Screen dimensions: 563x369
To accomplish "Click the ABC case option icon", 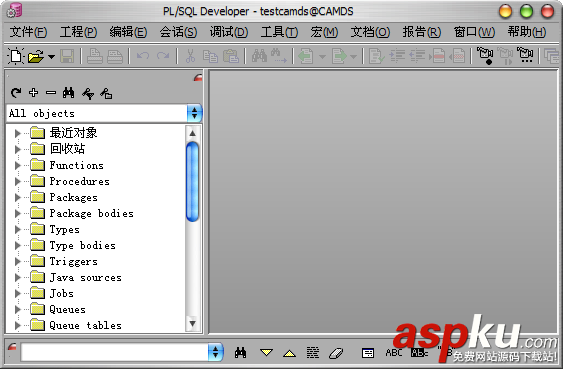I will 394,353.
